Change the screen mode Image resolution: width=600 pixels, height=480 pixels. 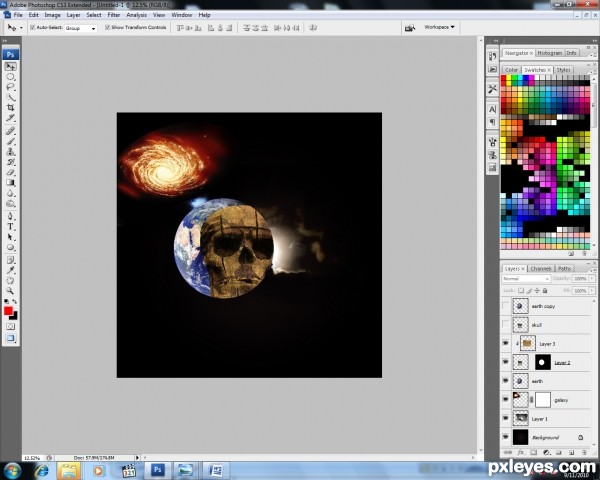coord(10,338)
